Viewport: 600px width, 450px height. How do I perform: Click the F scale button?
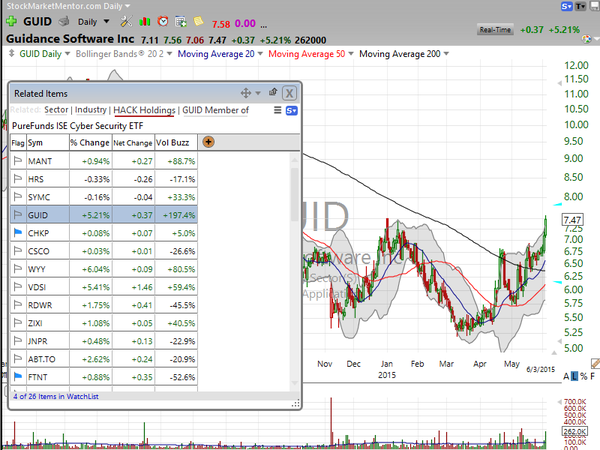coord(593,376)
